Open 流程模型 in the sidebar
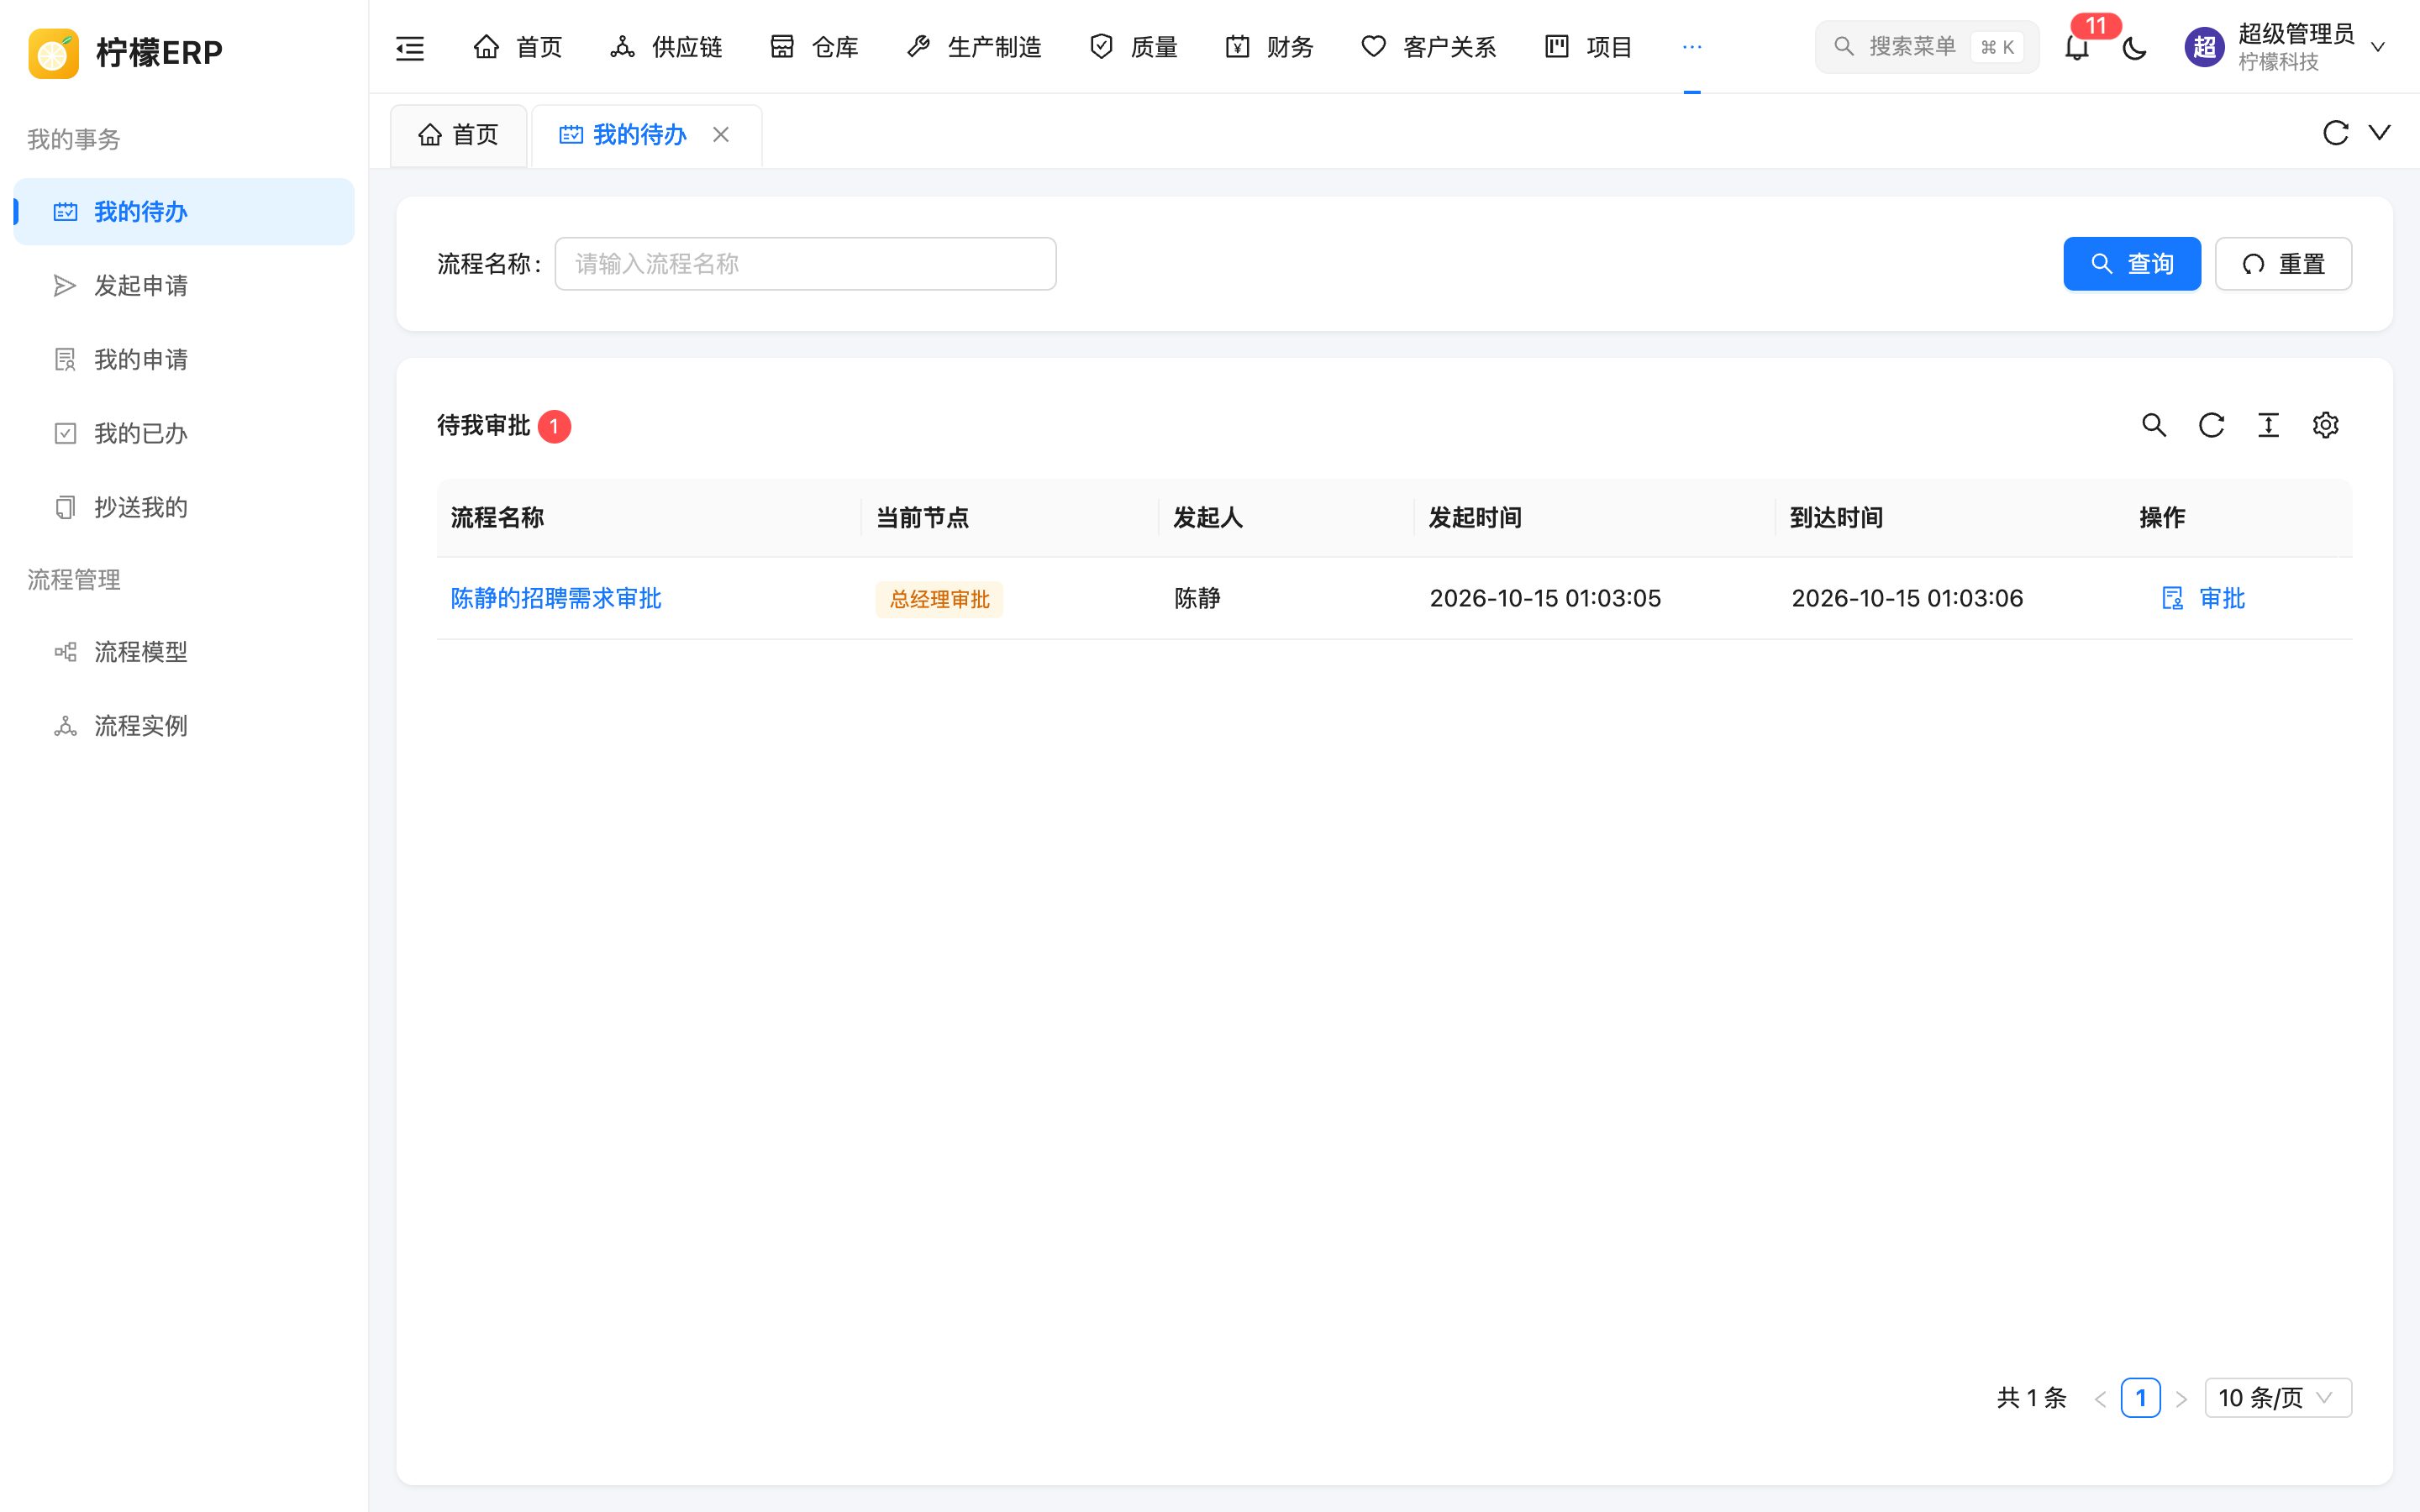 tap(184, 652)
